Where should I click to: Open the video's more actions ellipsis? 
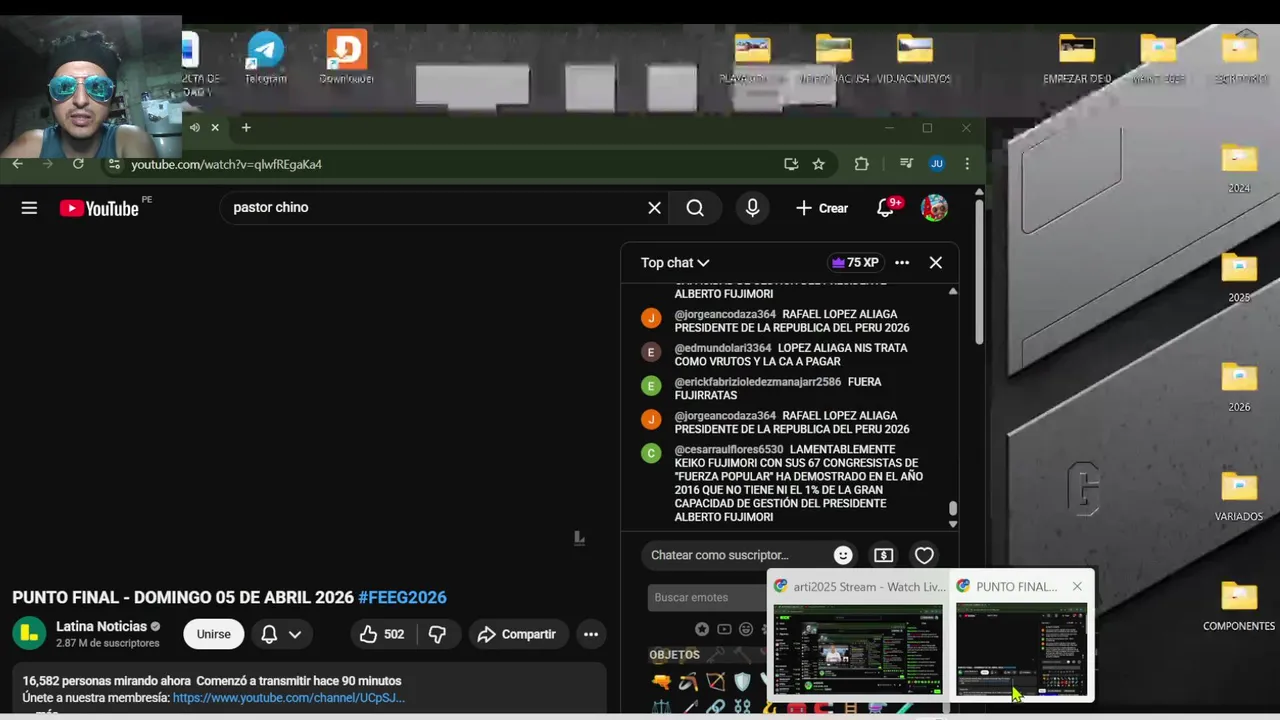pos(591,634)
